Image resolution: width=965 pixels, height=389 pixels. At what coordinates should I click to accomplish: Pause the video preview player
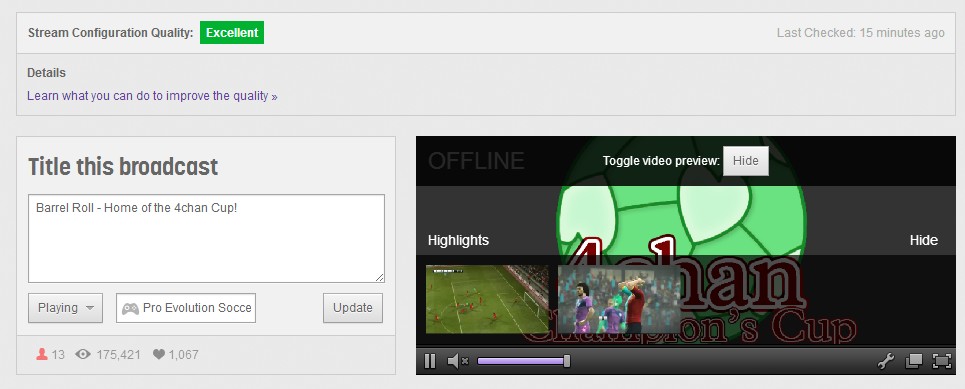[430, 361]
